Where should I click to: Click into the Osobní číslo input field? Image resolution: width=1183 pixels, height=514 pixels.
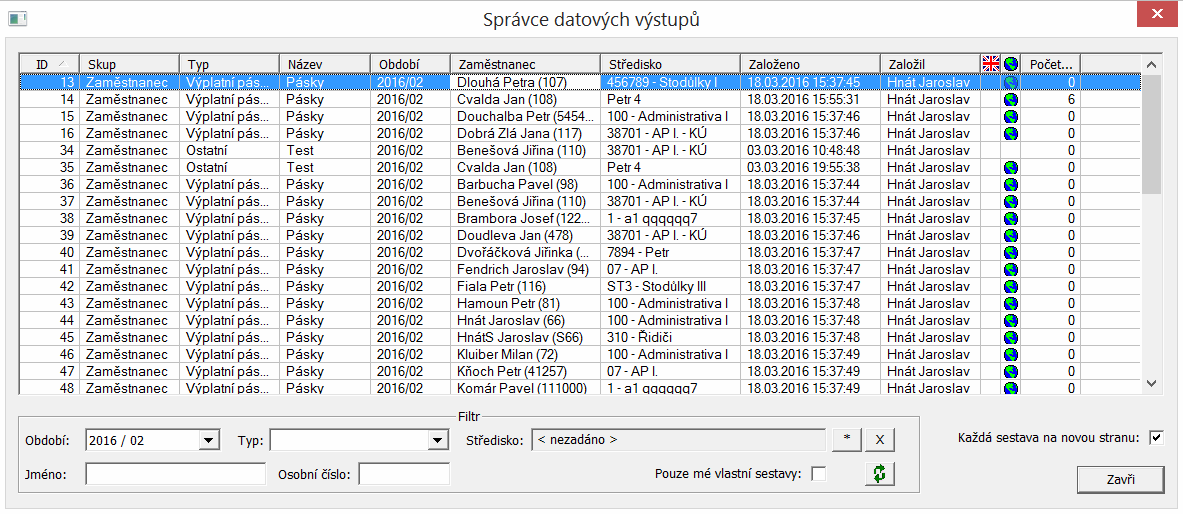click(404, 474)
